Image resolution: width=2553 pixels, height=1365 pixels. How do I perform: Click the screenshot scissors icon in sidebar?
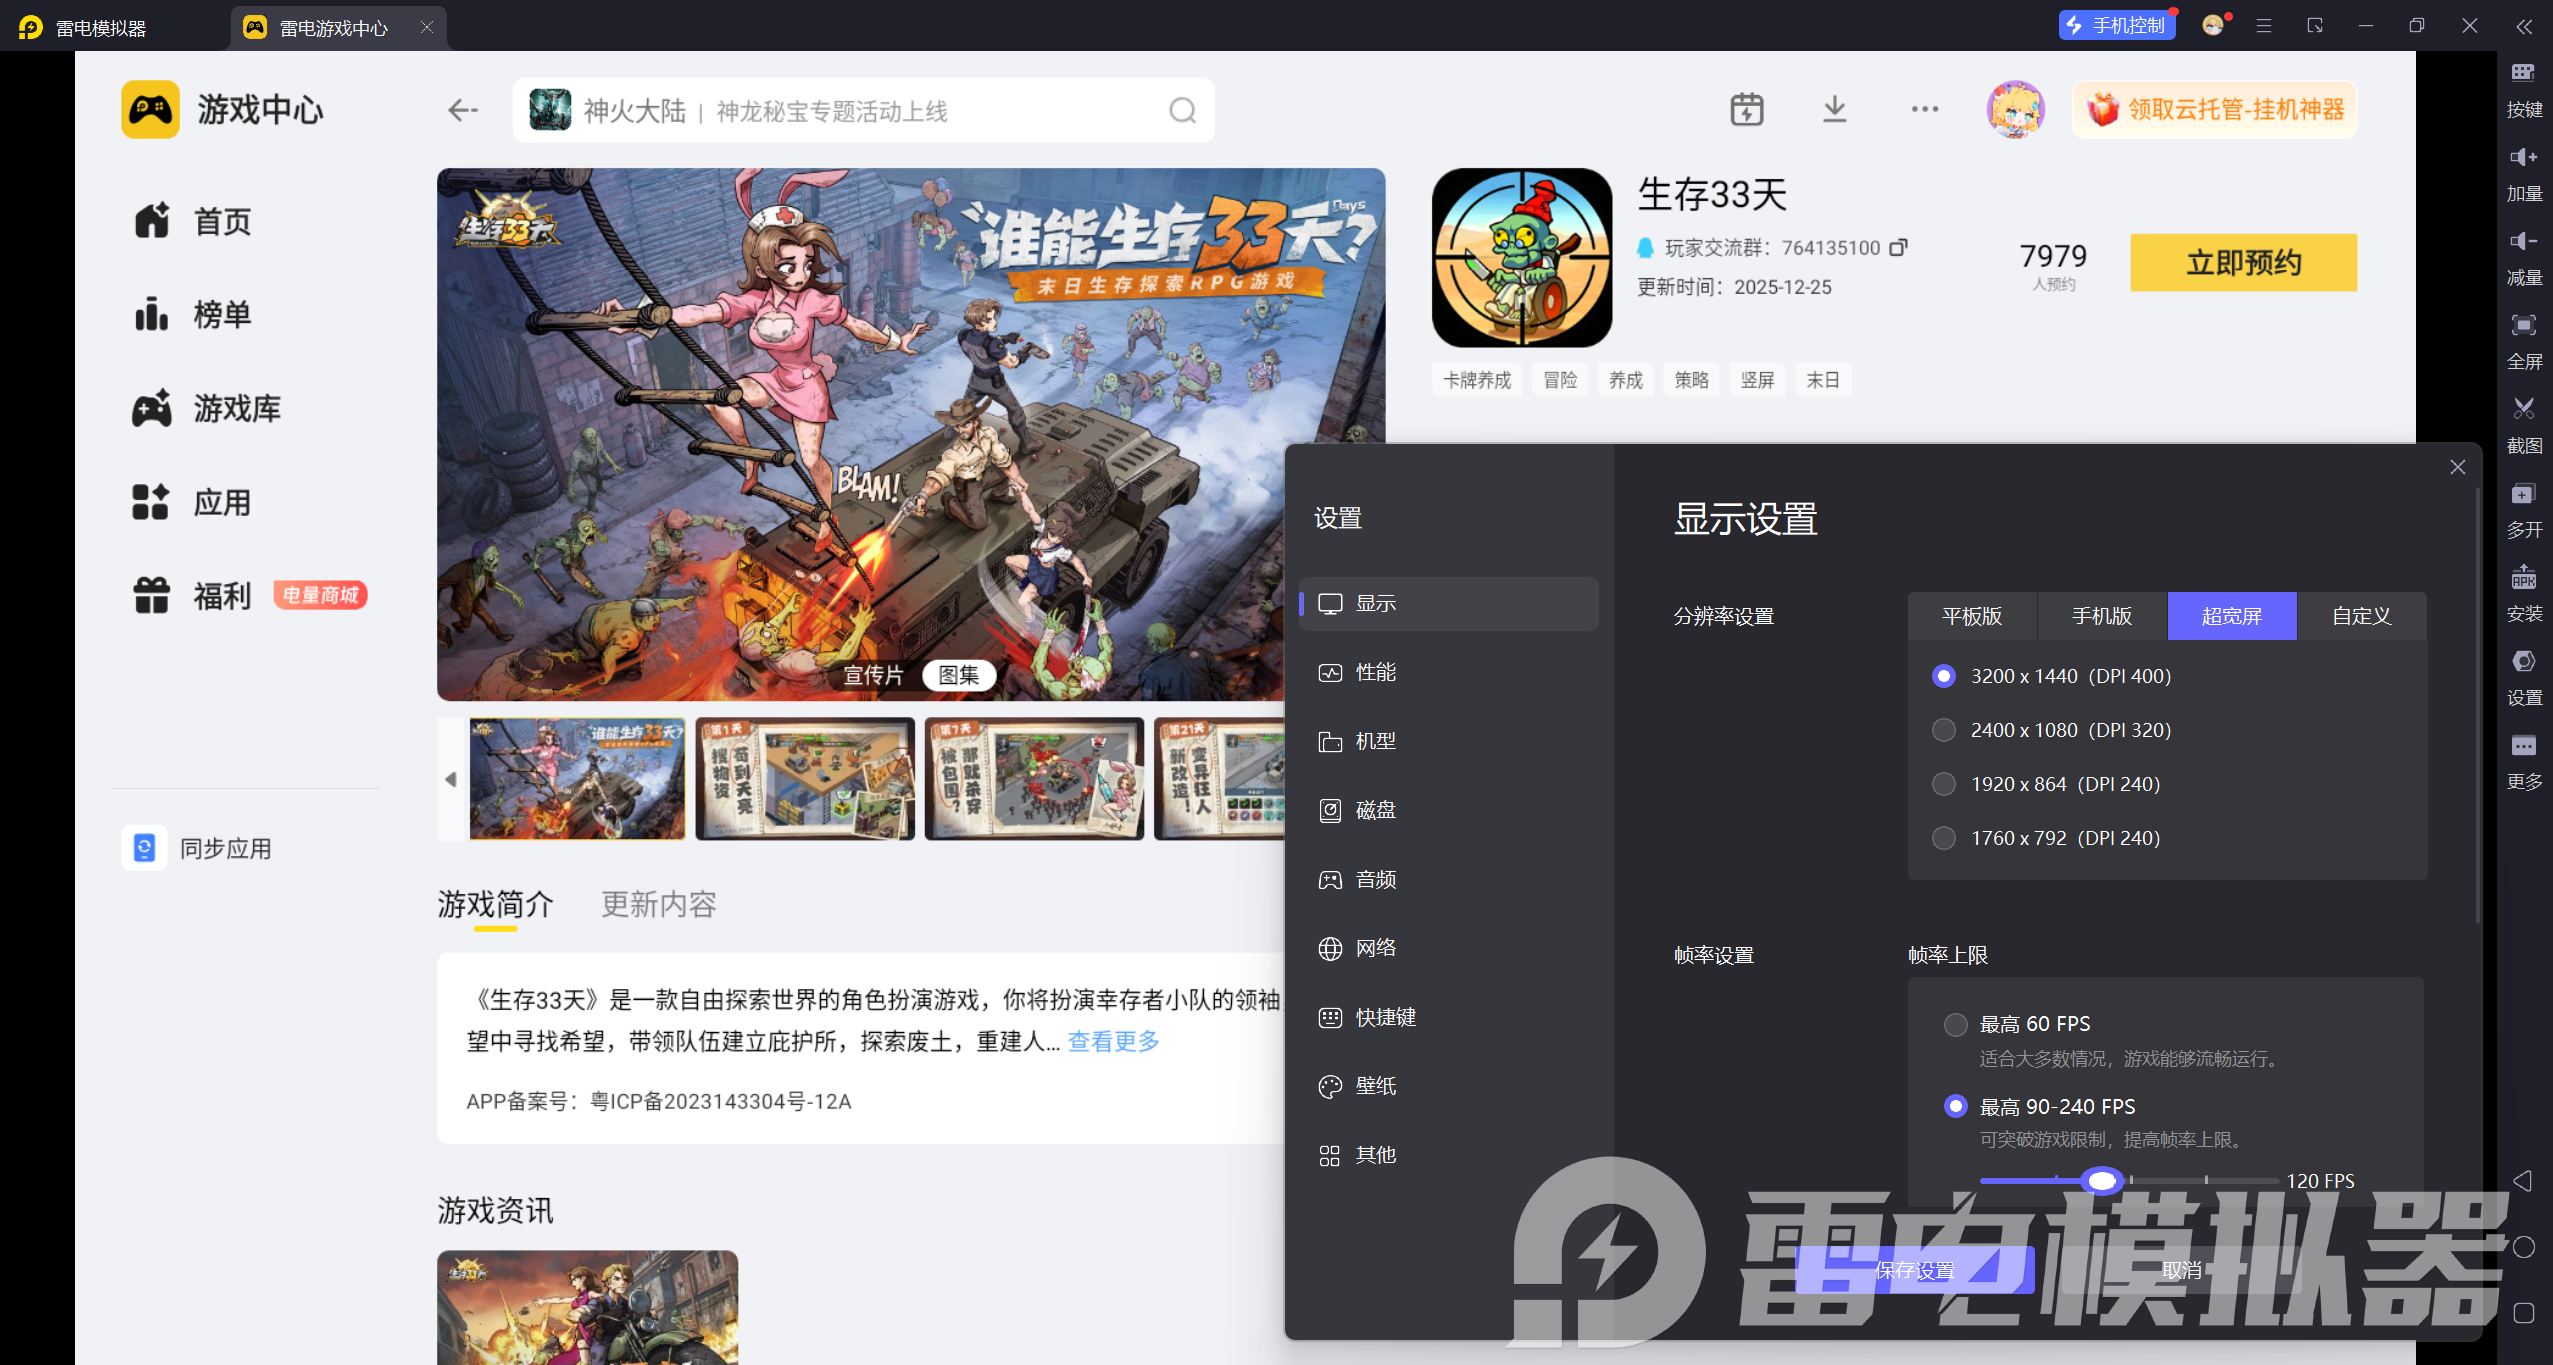point(2523,408)
